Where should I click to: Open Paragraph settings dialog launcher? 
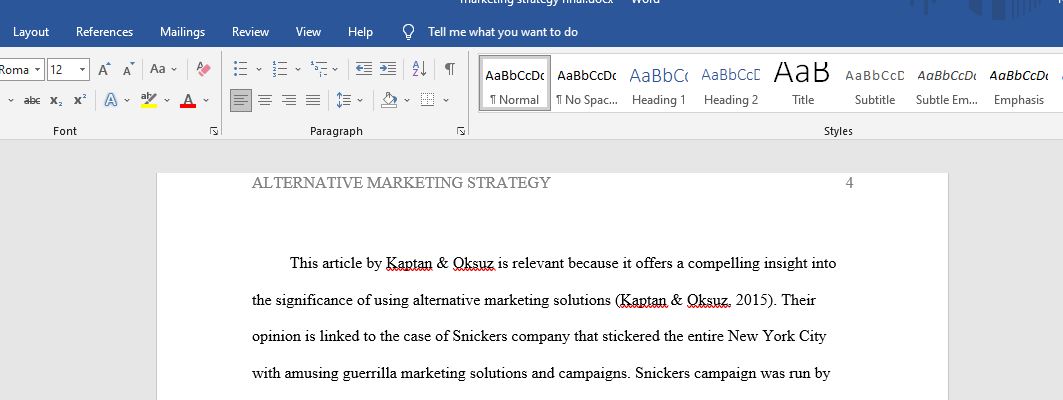(x=462, y=132)
